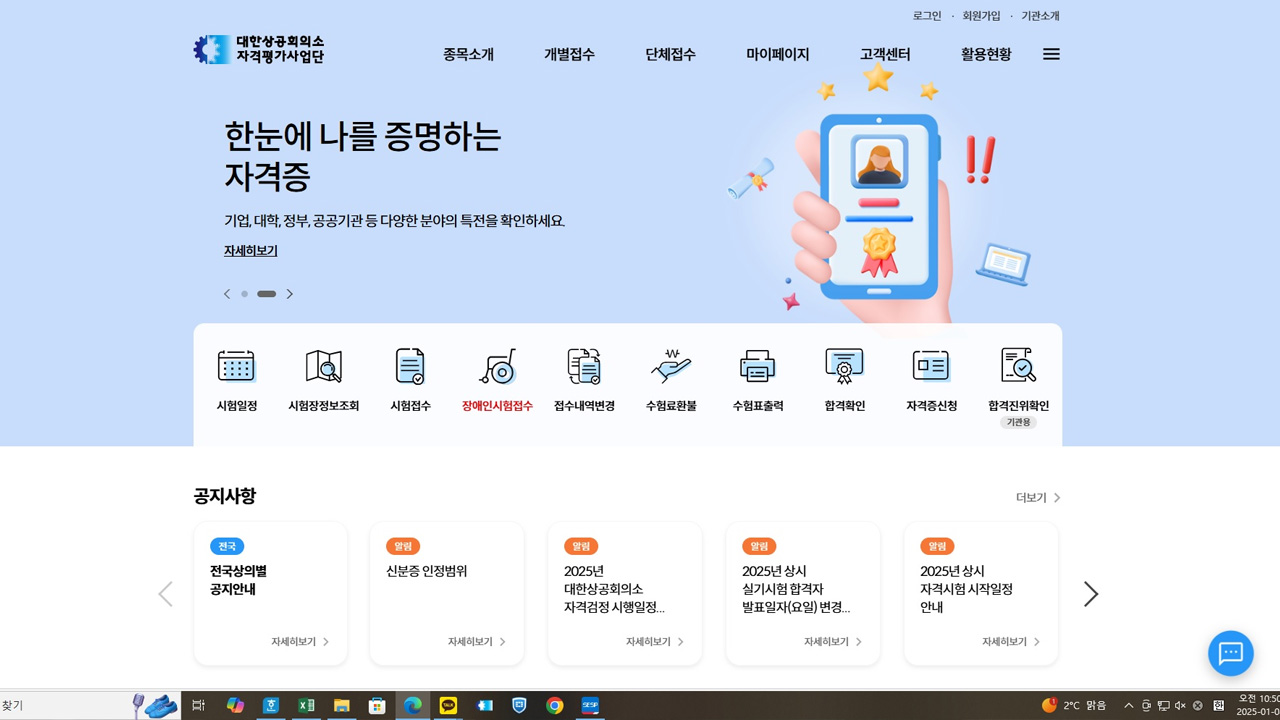Select the 접수내역변경 application change icon
This screenshot has width=1280, height=720.
[x=584, y=380]
